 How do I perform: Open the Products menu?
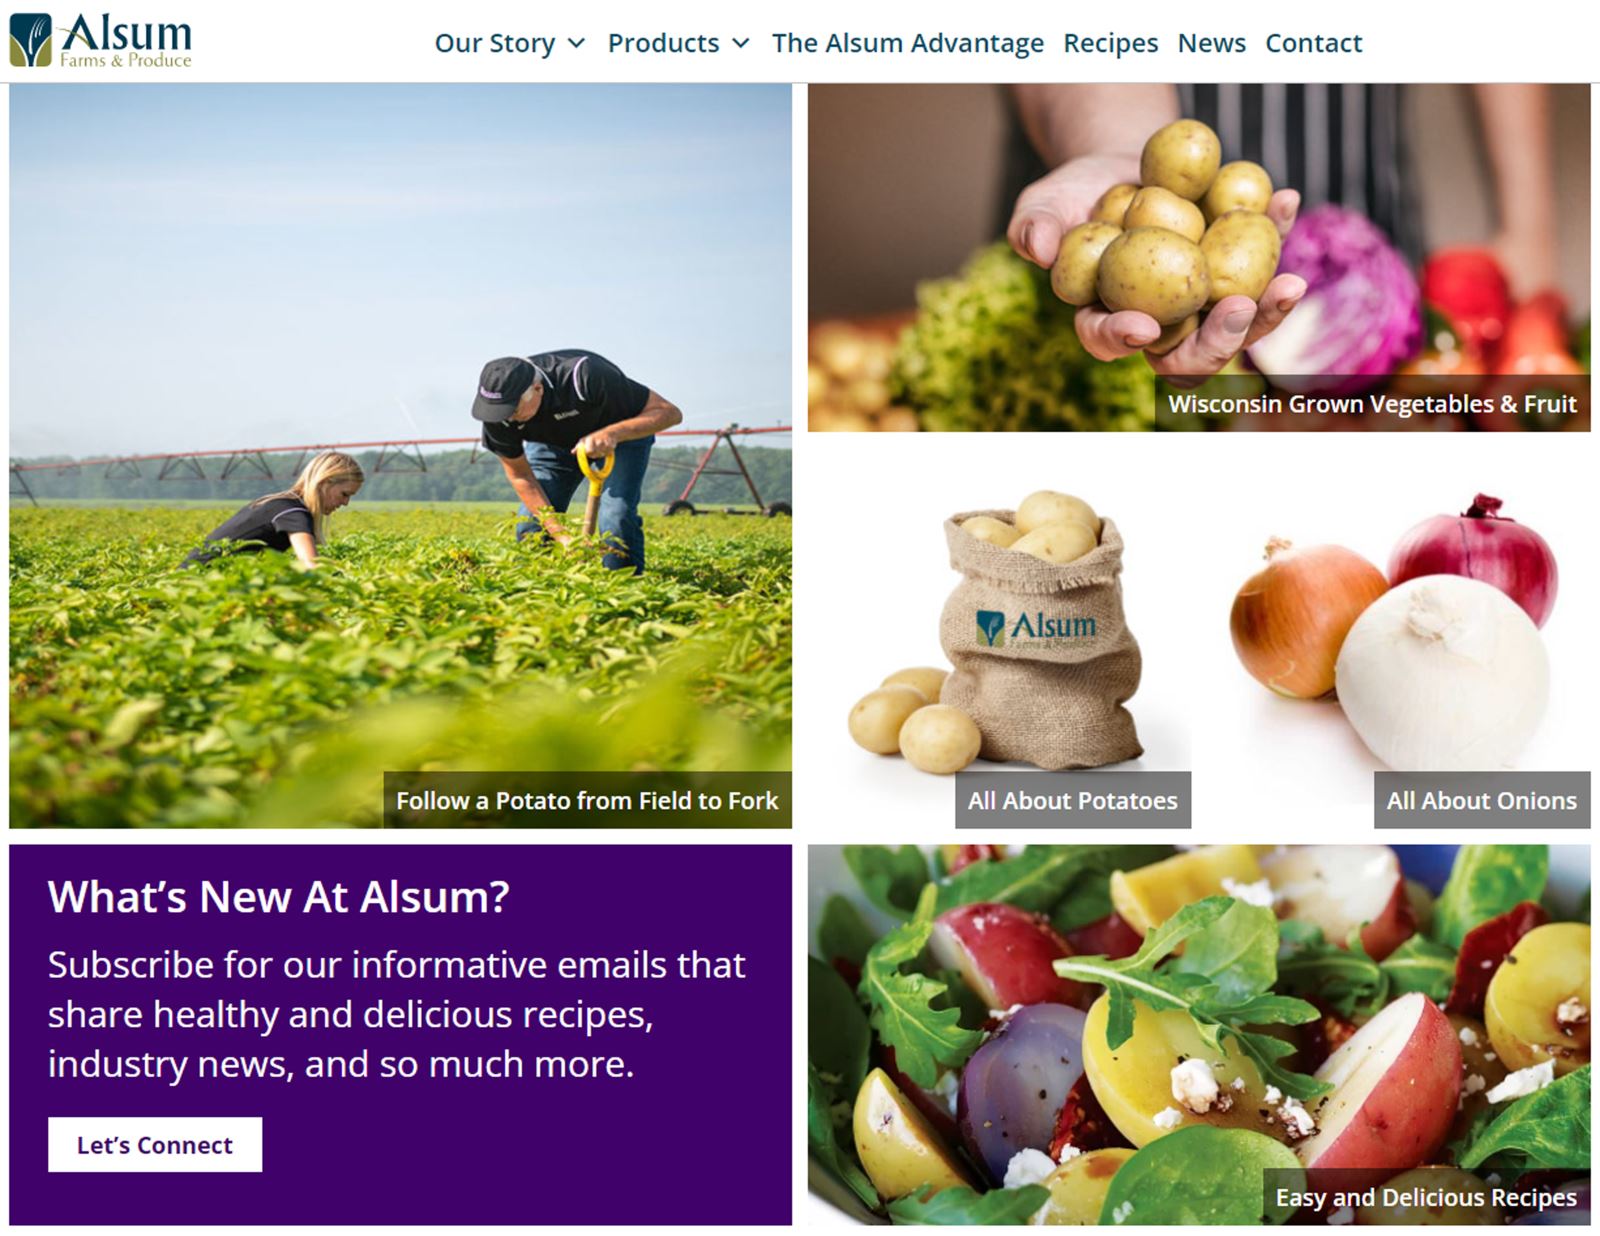click(x=663, y=43)
